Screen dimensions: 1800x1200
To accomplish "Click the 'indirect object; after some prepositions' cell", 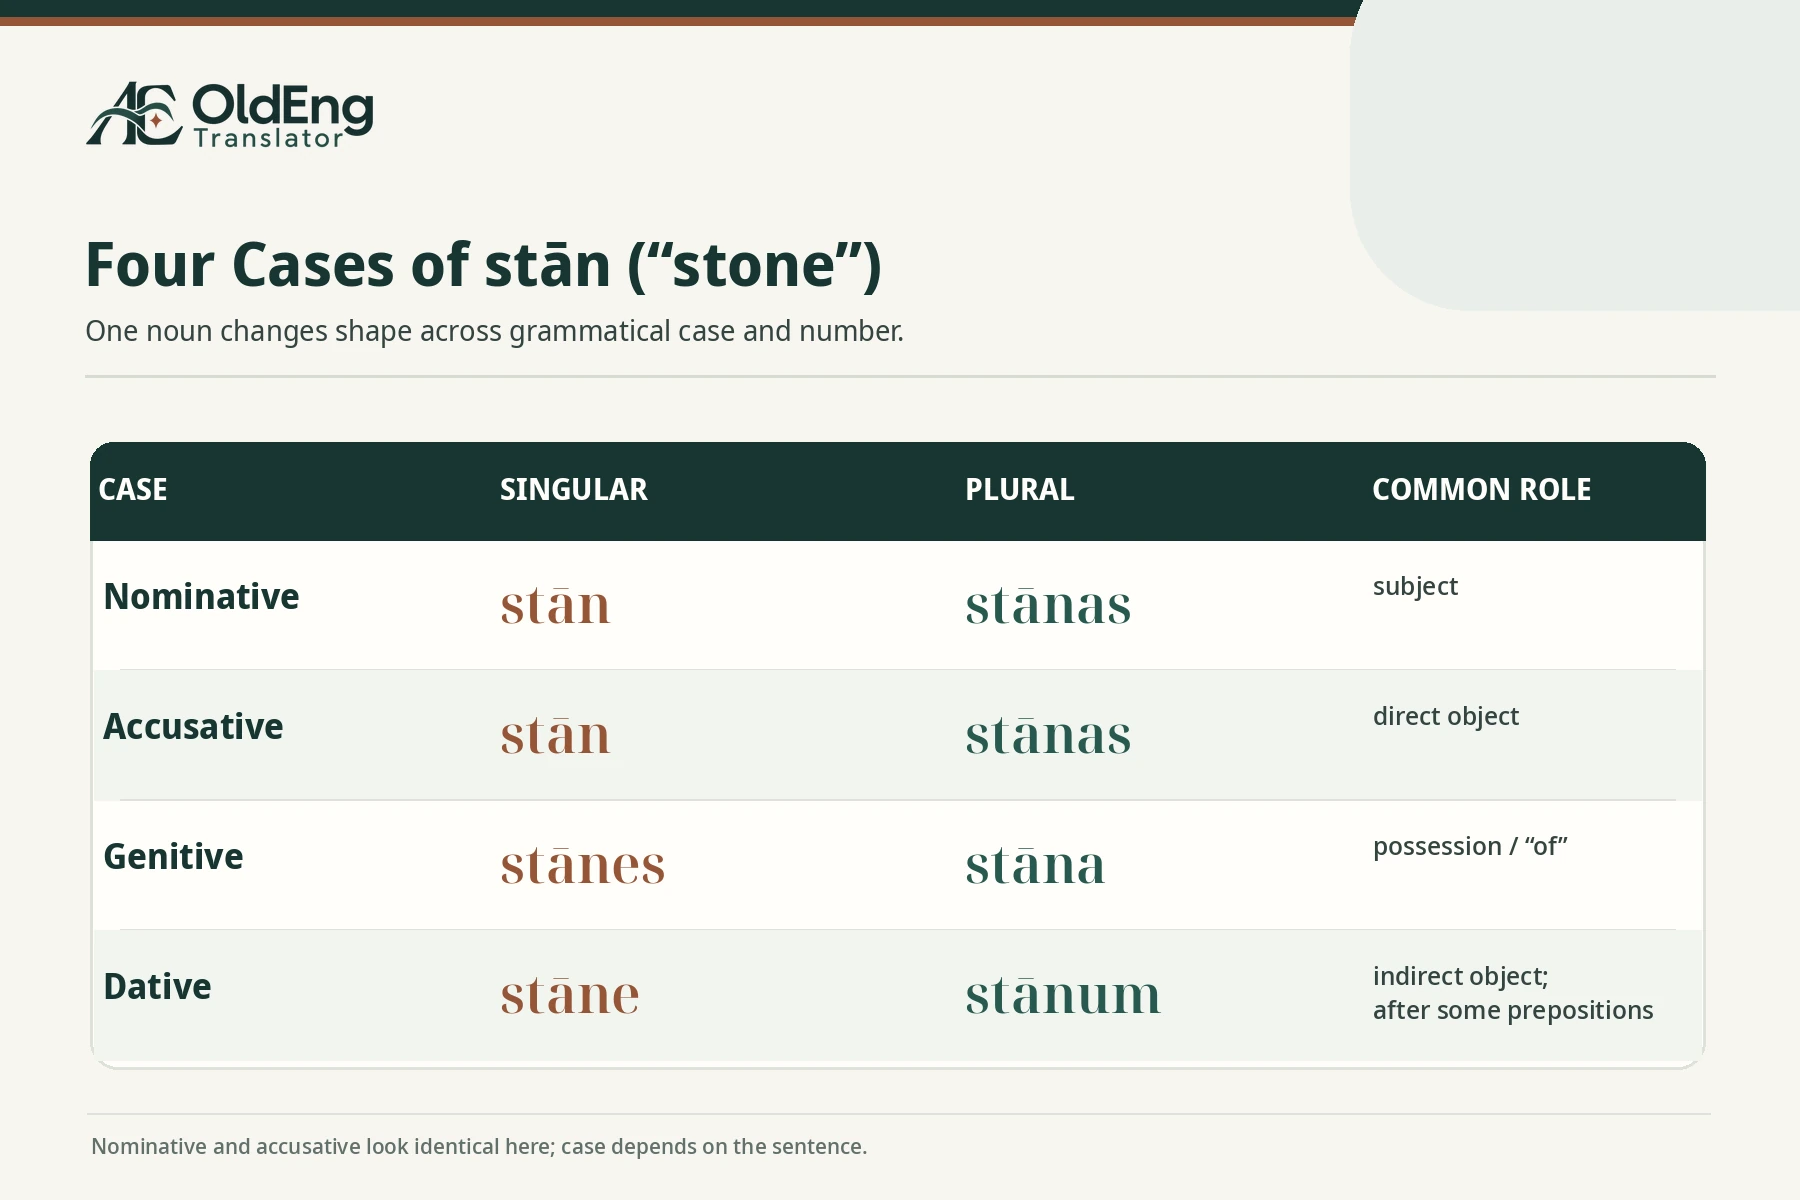I will 1513,993.
